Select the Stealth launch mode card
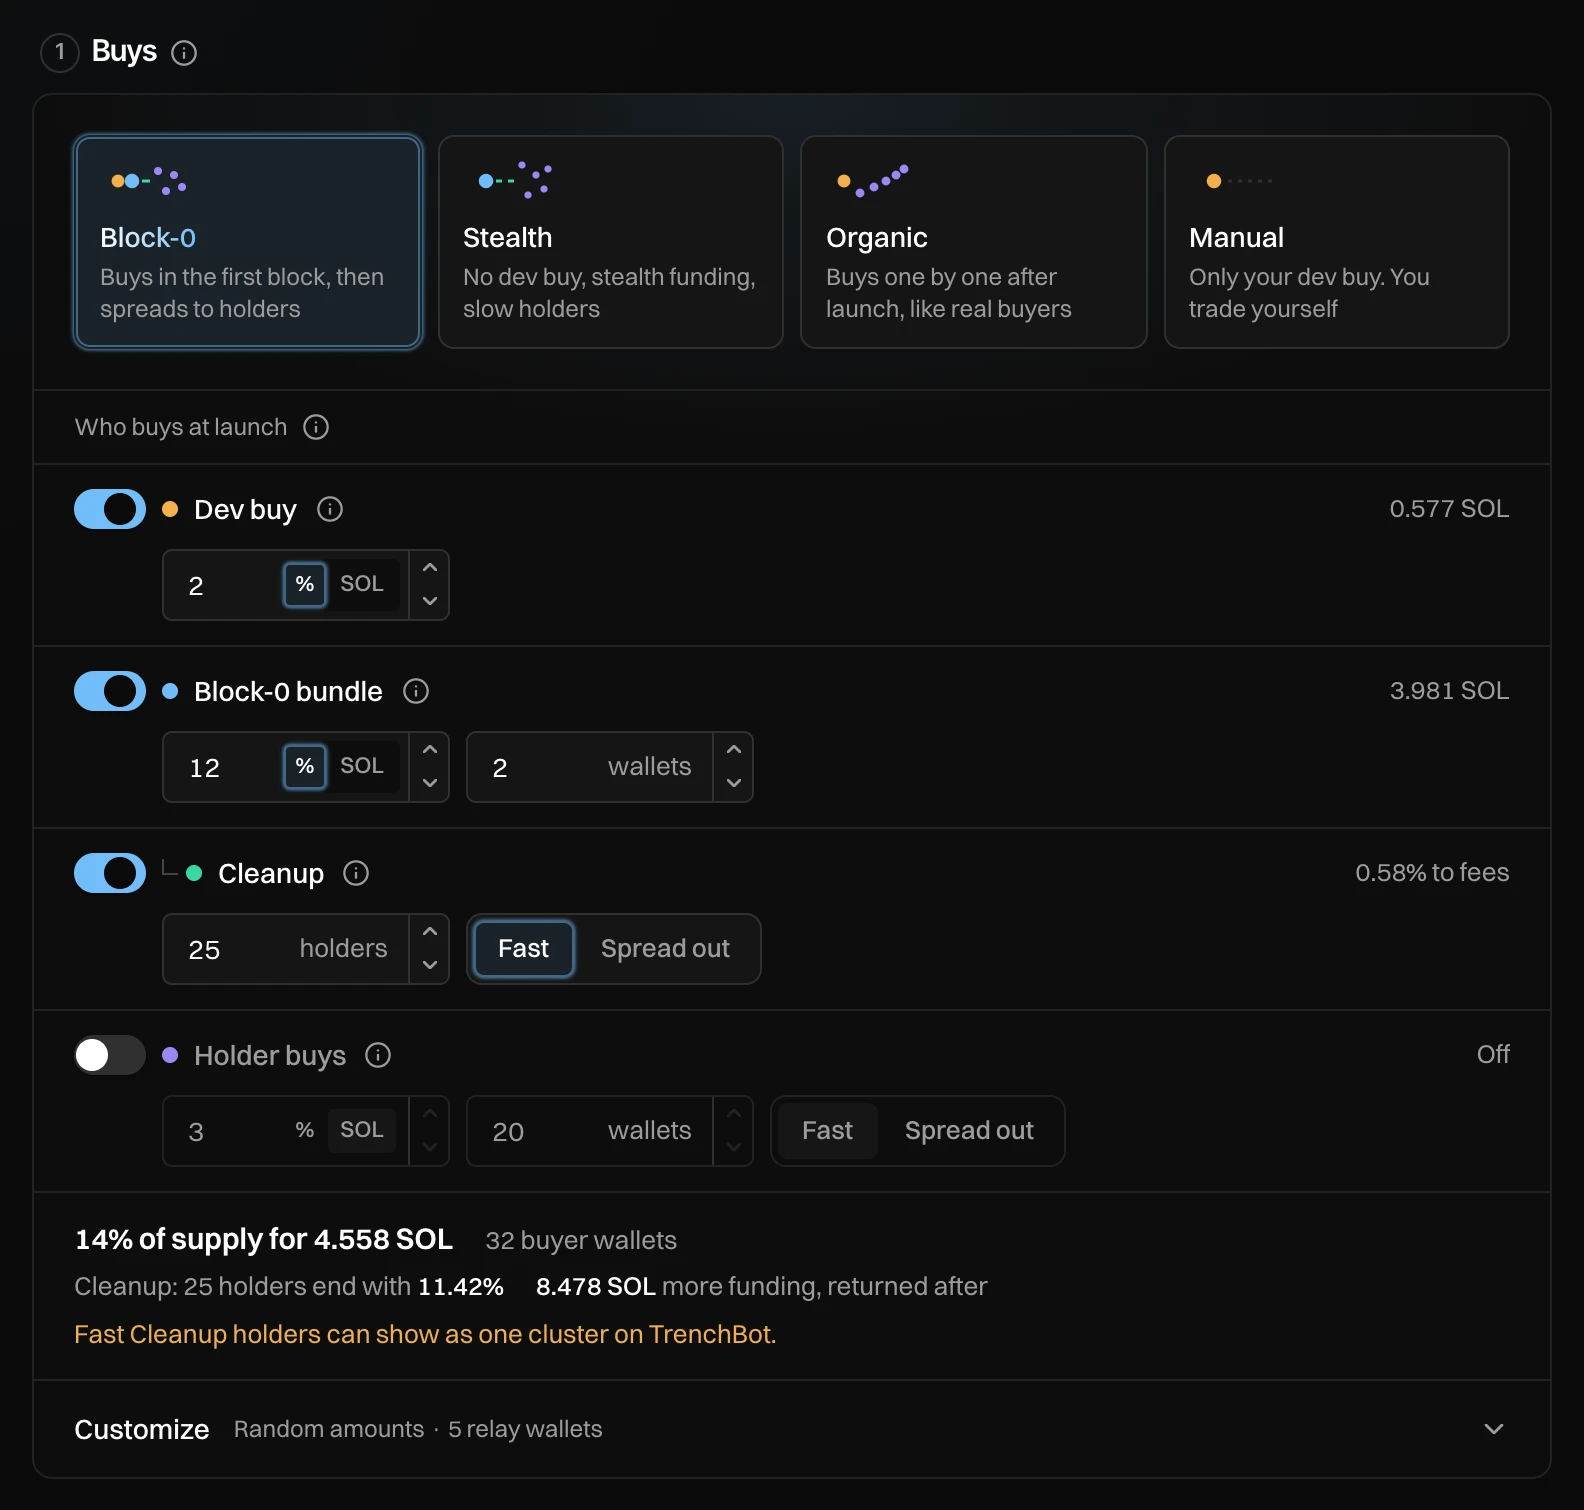Screen dimensions: 1584x1510 click(611, 242)
